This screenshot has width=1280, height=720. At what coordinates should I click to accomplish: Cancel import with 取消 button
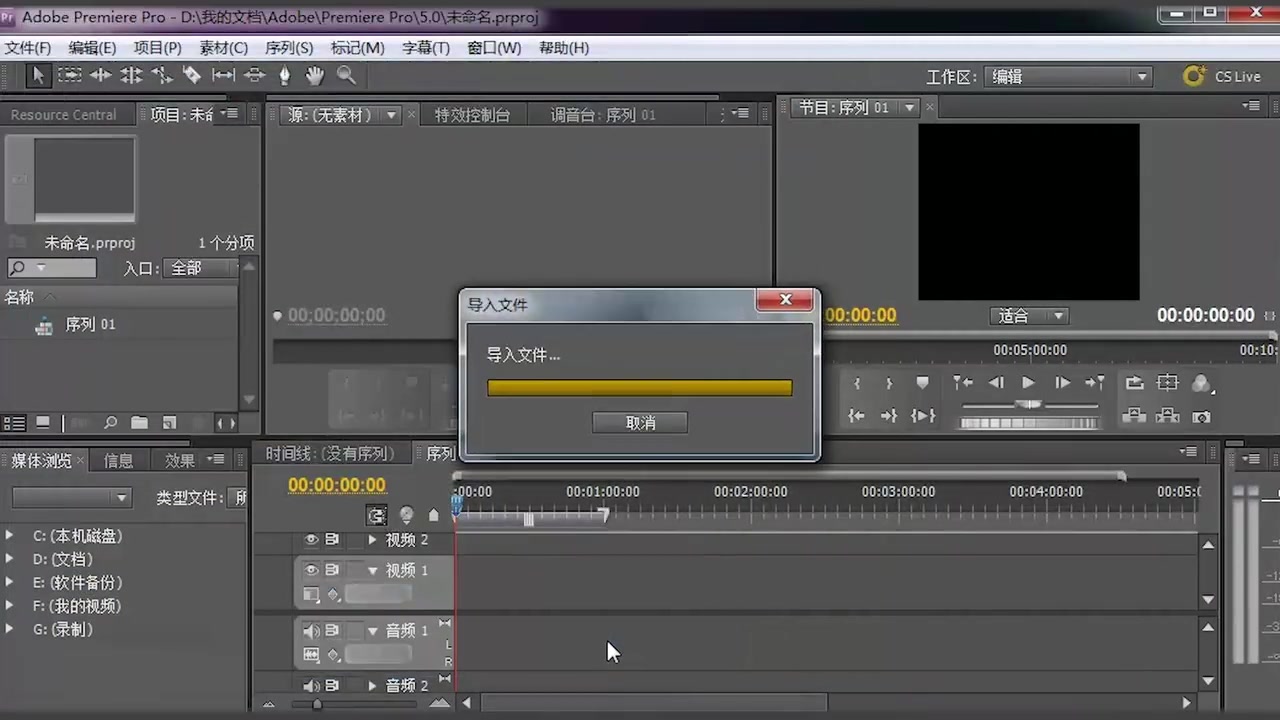click(x=640, y=423)
